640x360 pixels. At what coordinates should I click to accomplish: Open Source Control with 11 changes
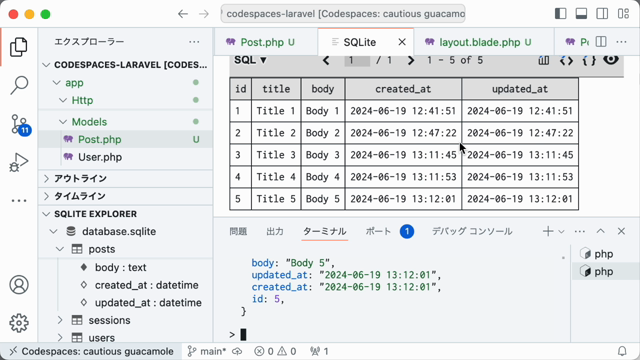pos(19,124)
